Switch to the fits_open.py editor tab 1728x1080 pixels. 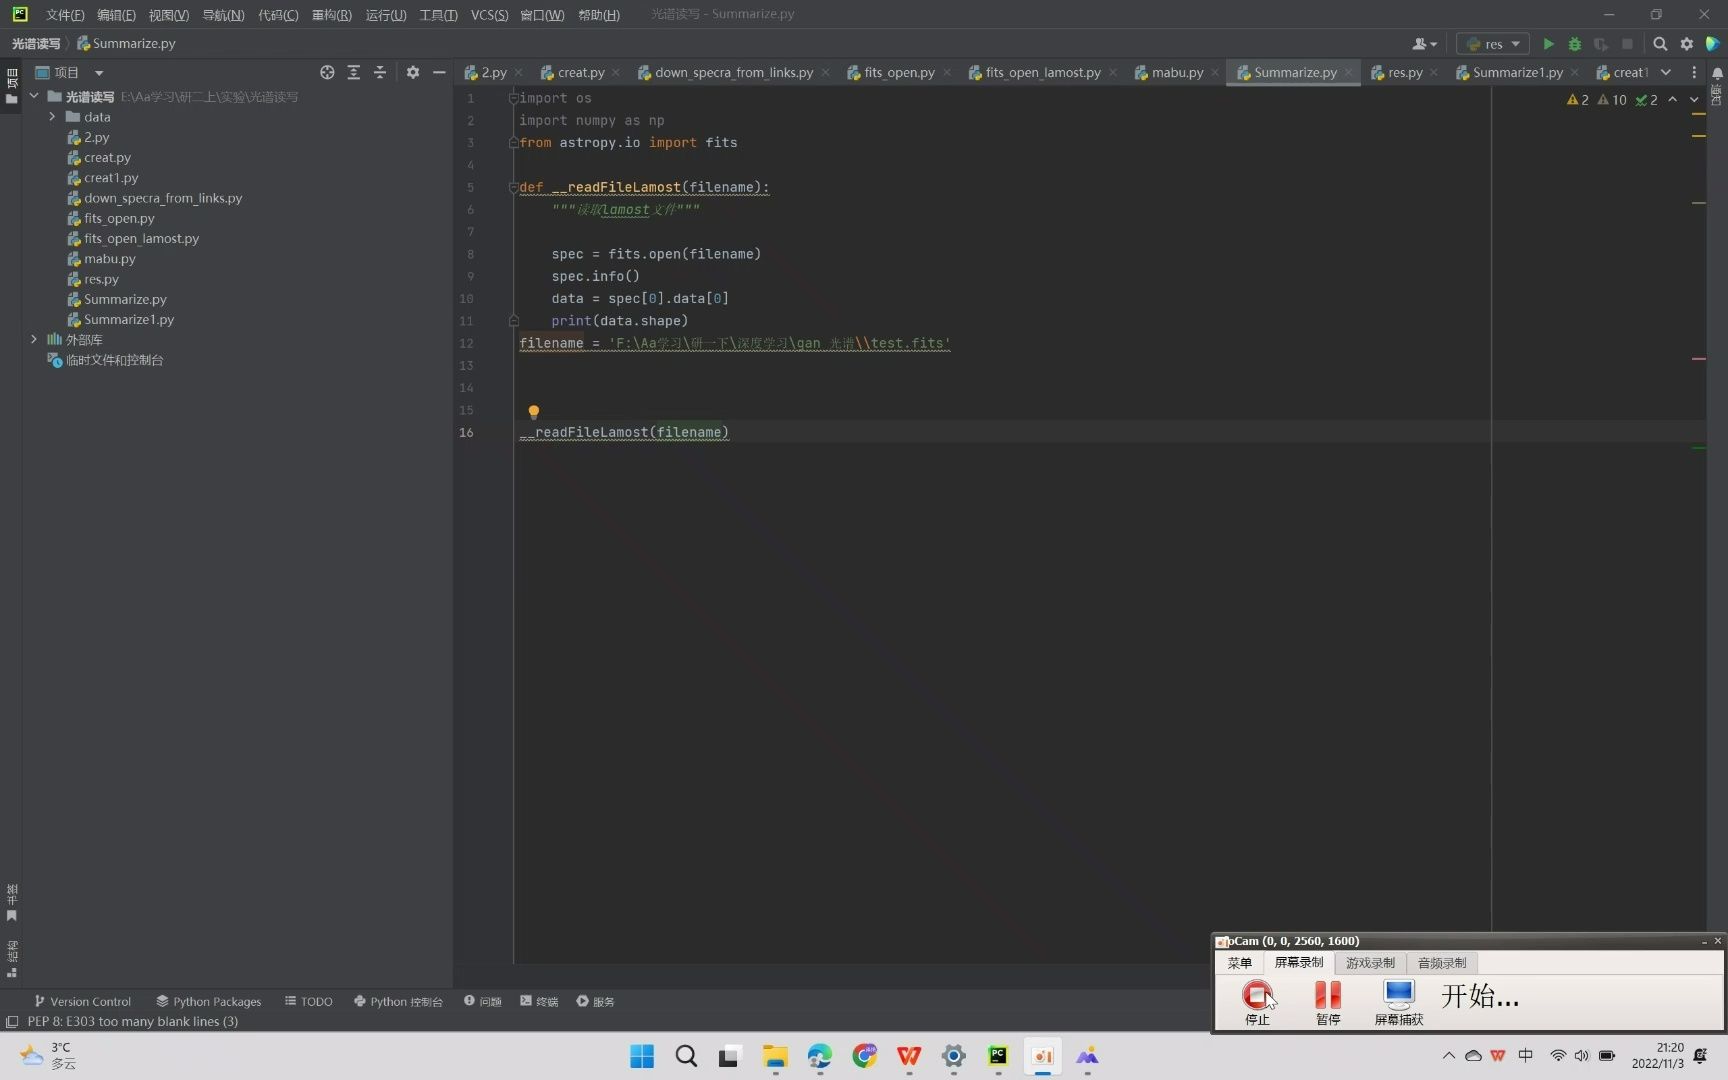tap(898, 72)
